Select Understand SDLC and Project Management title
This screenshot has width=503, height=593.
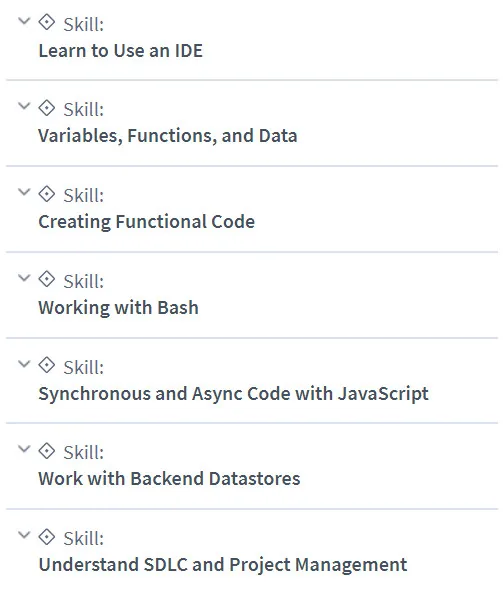click(x=223, y=565)
